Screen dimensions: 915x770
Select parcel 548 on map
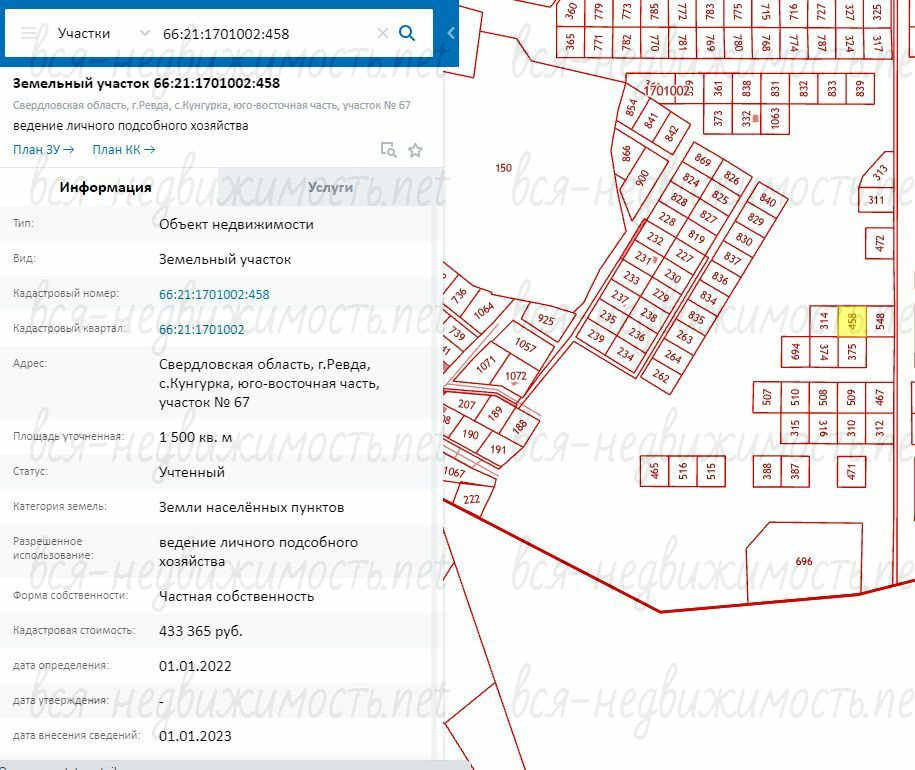point(880,321)
